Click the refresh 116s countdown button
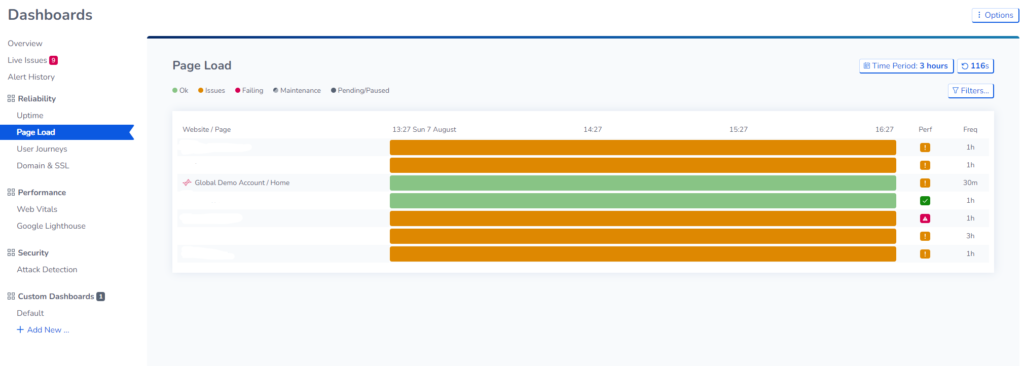The image size is (1024, 366). 976,66
